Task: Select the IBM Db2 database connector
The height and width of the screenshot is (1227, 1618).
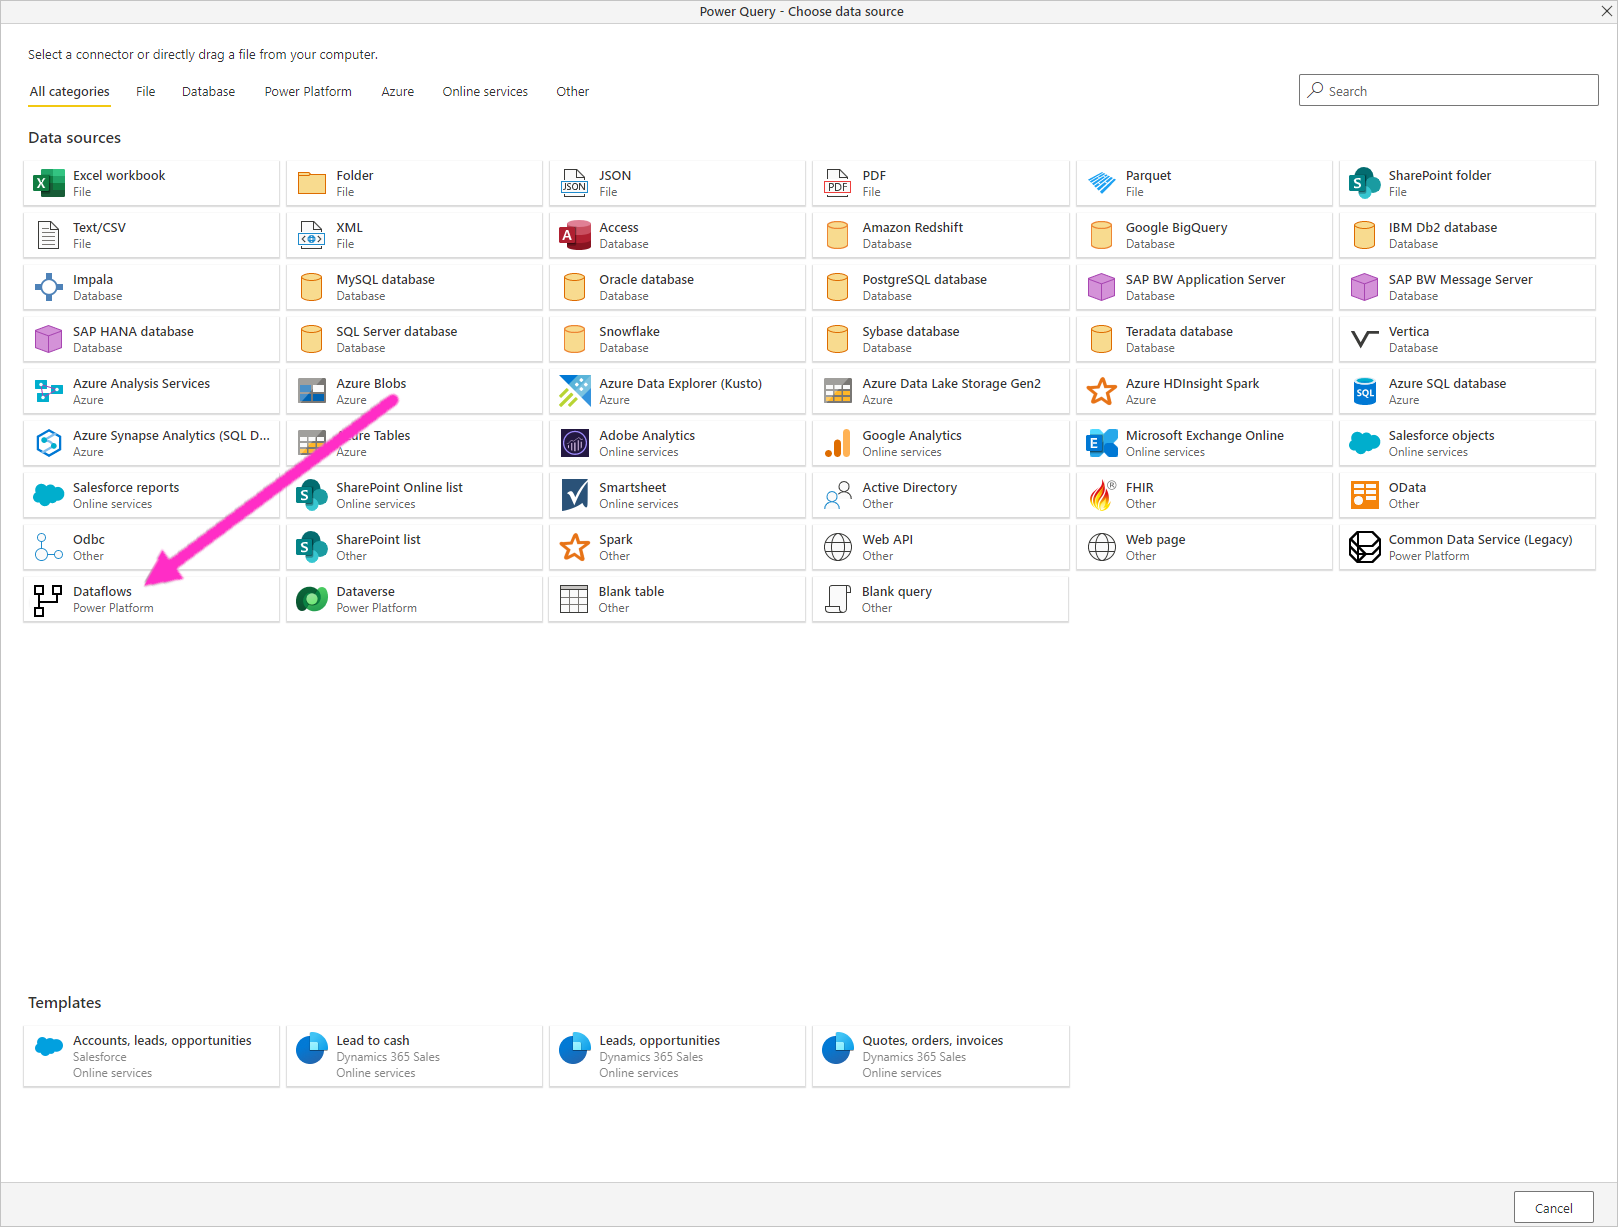Action: pyautogui.click(x=1467, y=235)
